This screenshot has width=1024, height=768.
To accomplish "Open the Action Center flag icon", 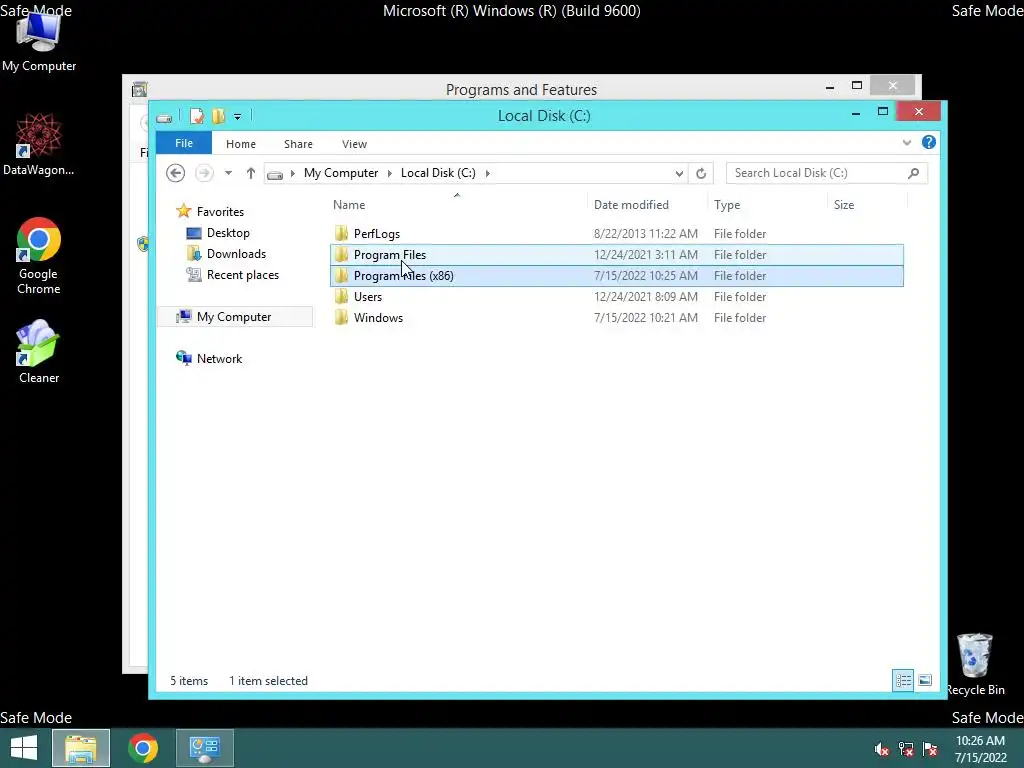I will coord(930,749).
